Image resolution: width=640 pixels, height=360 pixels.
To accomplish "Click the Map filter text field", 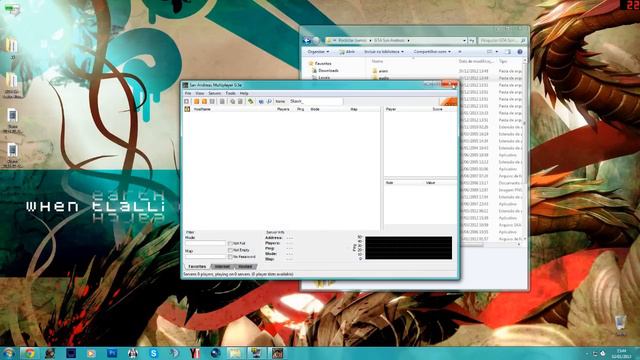I will tap(205, 256).
